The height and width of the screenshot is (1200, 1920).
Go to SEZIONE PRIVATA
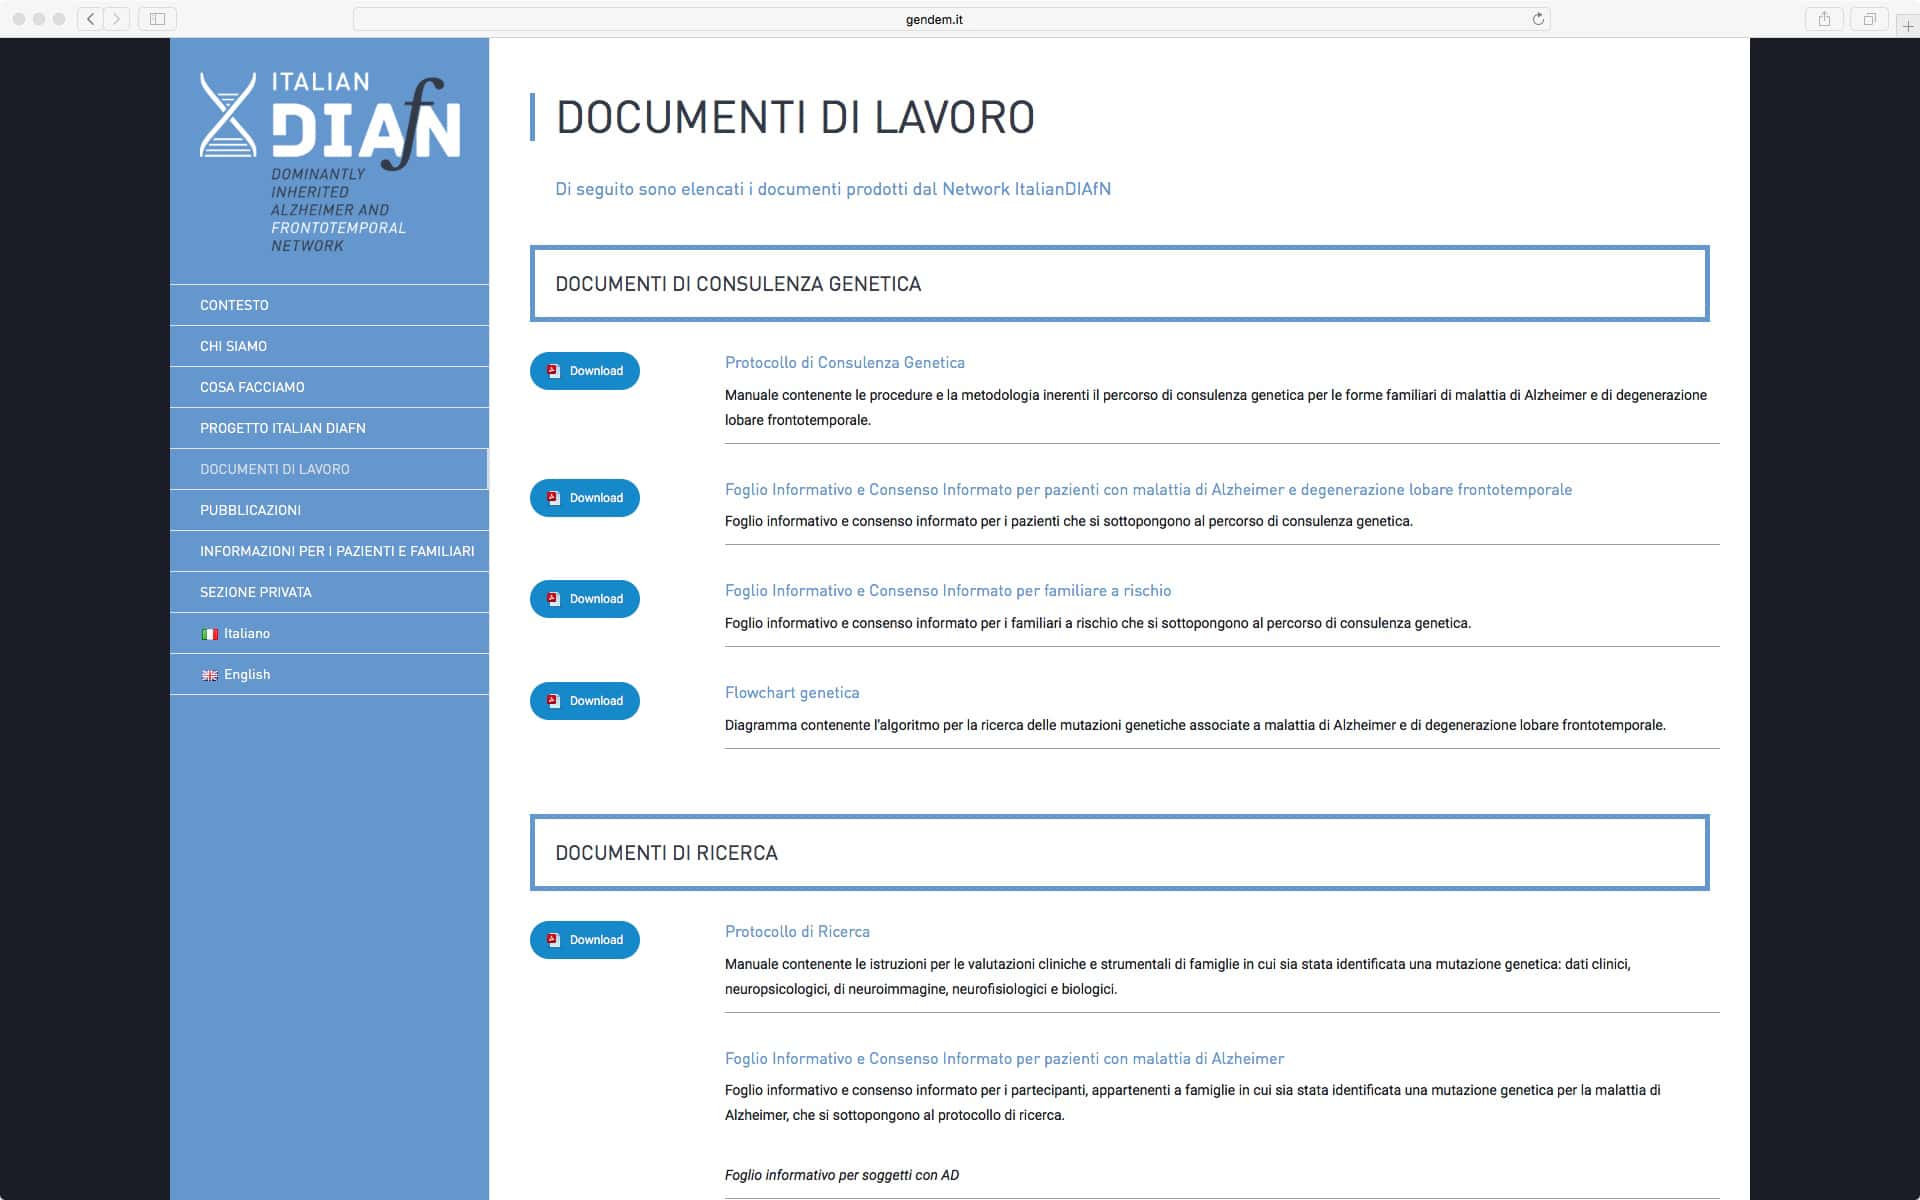coord(329,592)
